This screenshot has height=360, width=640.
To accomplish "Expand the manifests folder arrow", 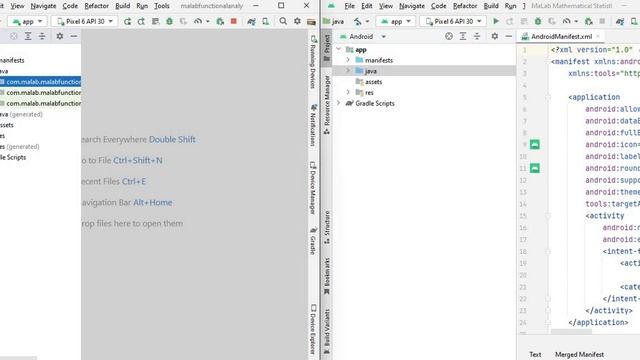I will pos(348,60).
